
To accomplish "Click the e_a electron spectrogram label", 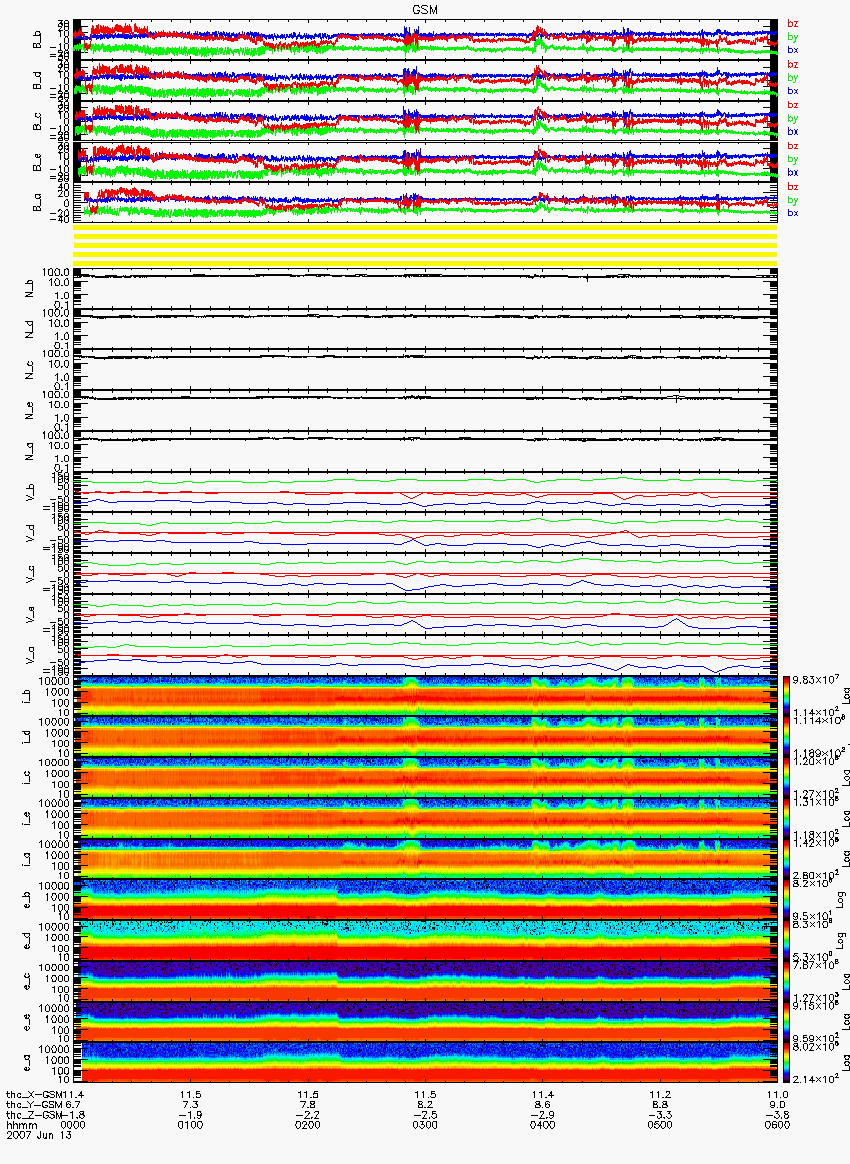I will (x=27, y=1065).
